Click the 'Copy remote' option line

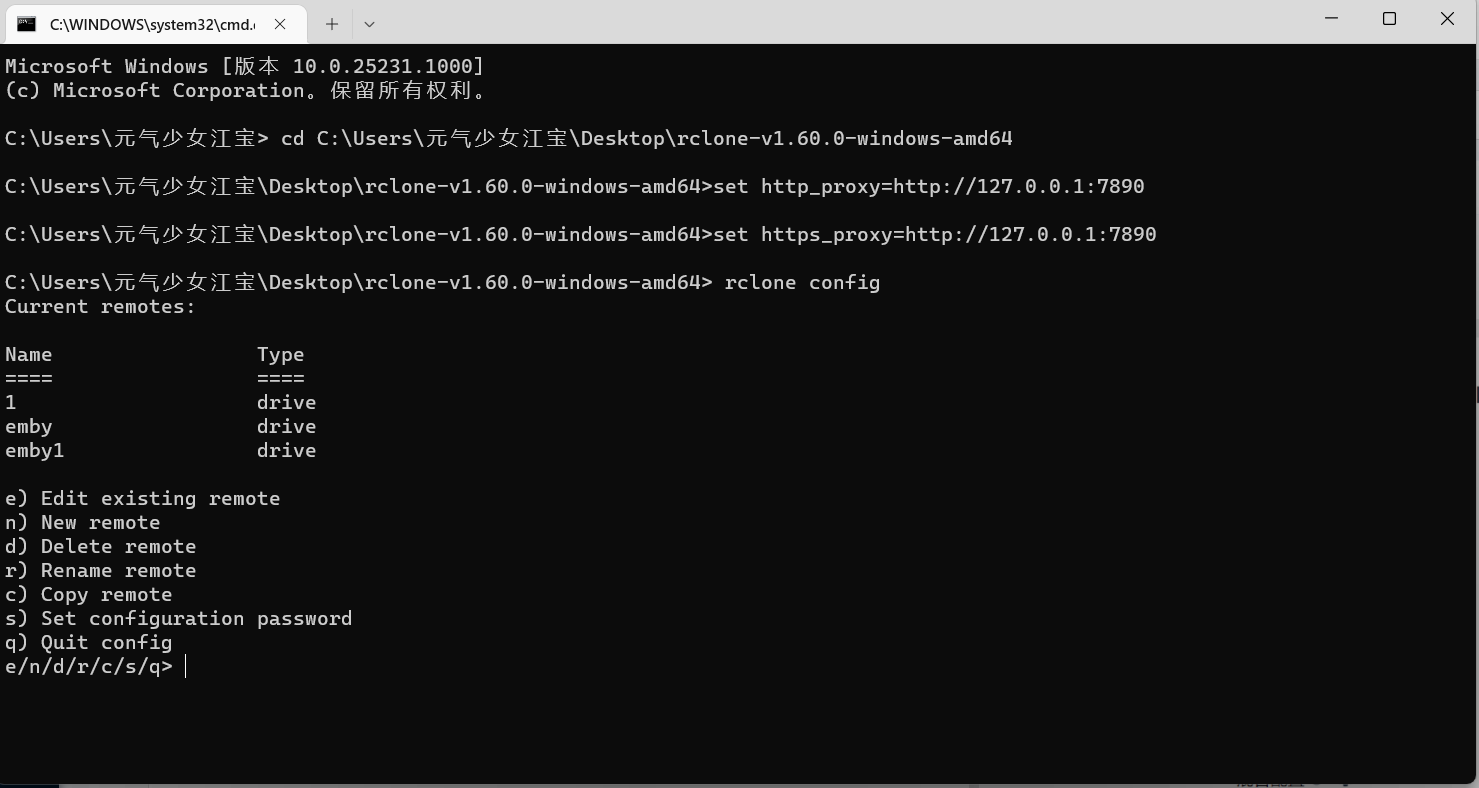88,594
